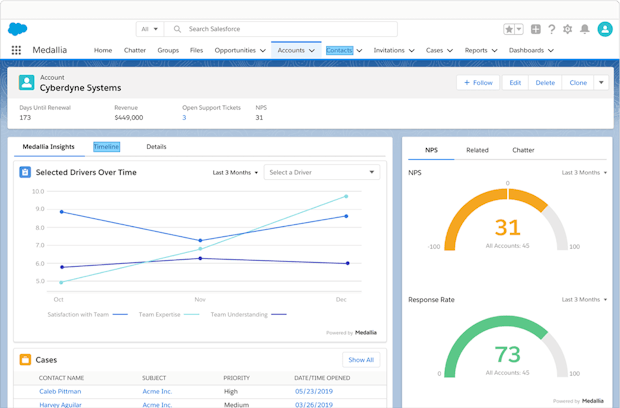
Task: Expand the Accounts nav chevron
Action: [x=312, y=51]
